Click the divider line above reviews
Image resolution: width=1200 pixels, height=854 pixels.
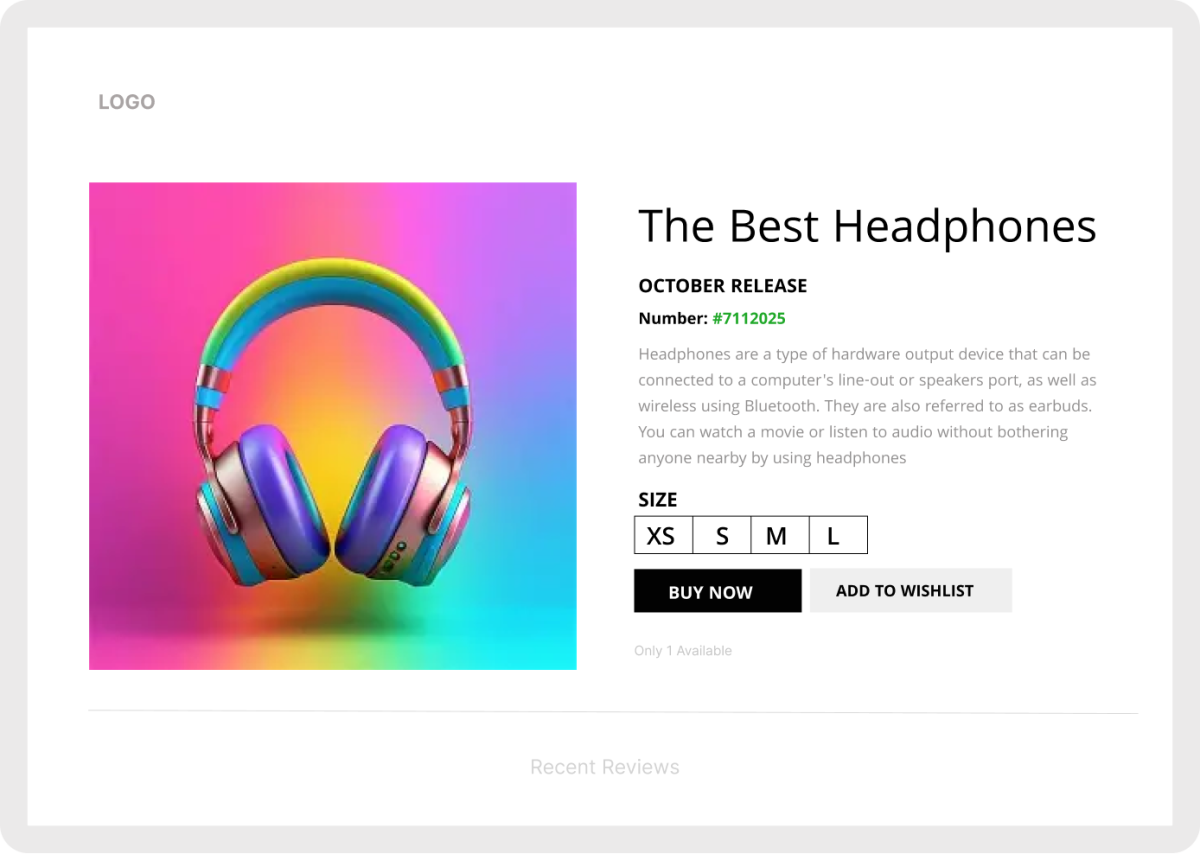pyautogui.click(x=613, y=712)
